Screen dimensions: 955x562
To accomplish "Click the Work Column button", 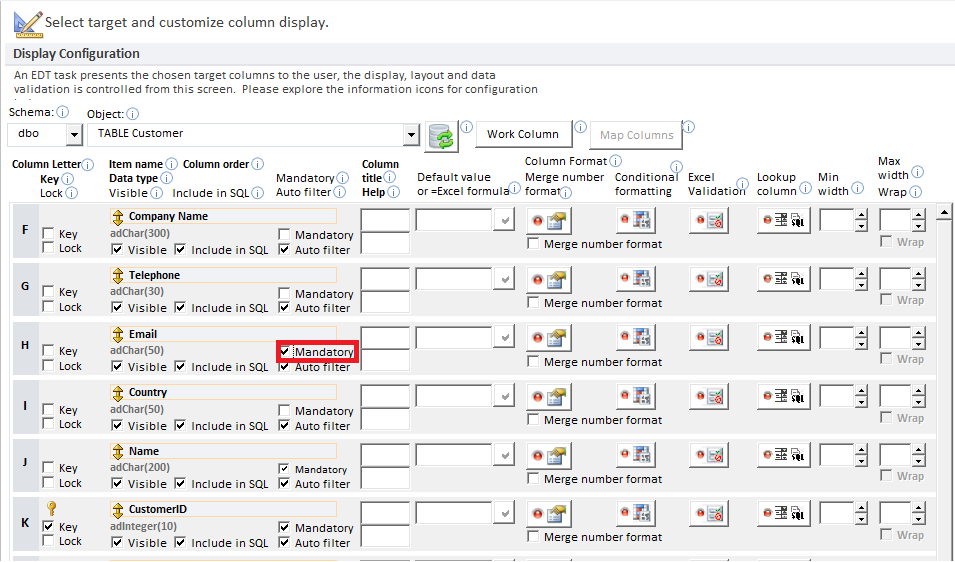I will pos(523,134).
